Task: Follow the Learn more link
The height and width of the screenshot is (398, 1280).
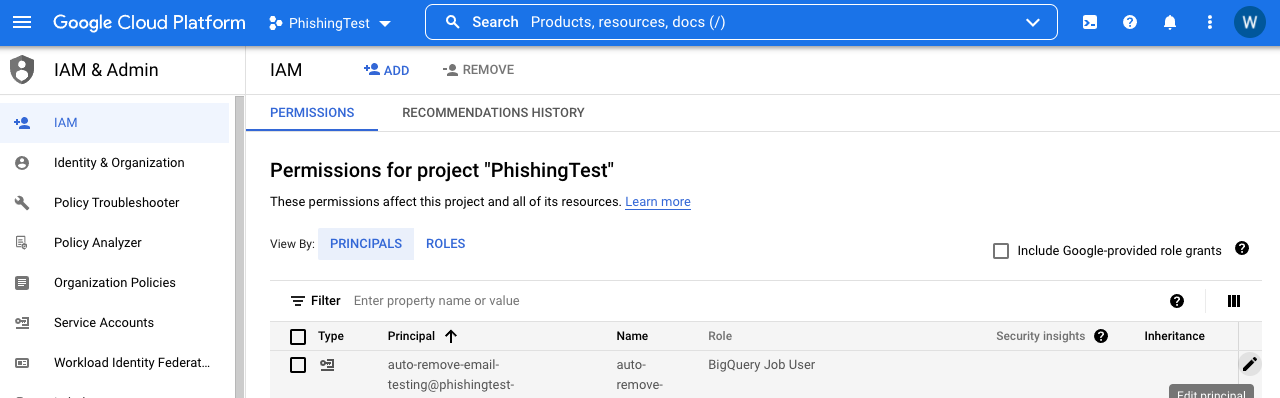Action: [658, 202]
